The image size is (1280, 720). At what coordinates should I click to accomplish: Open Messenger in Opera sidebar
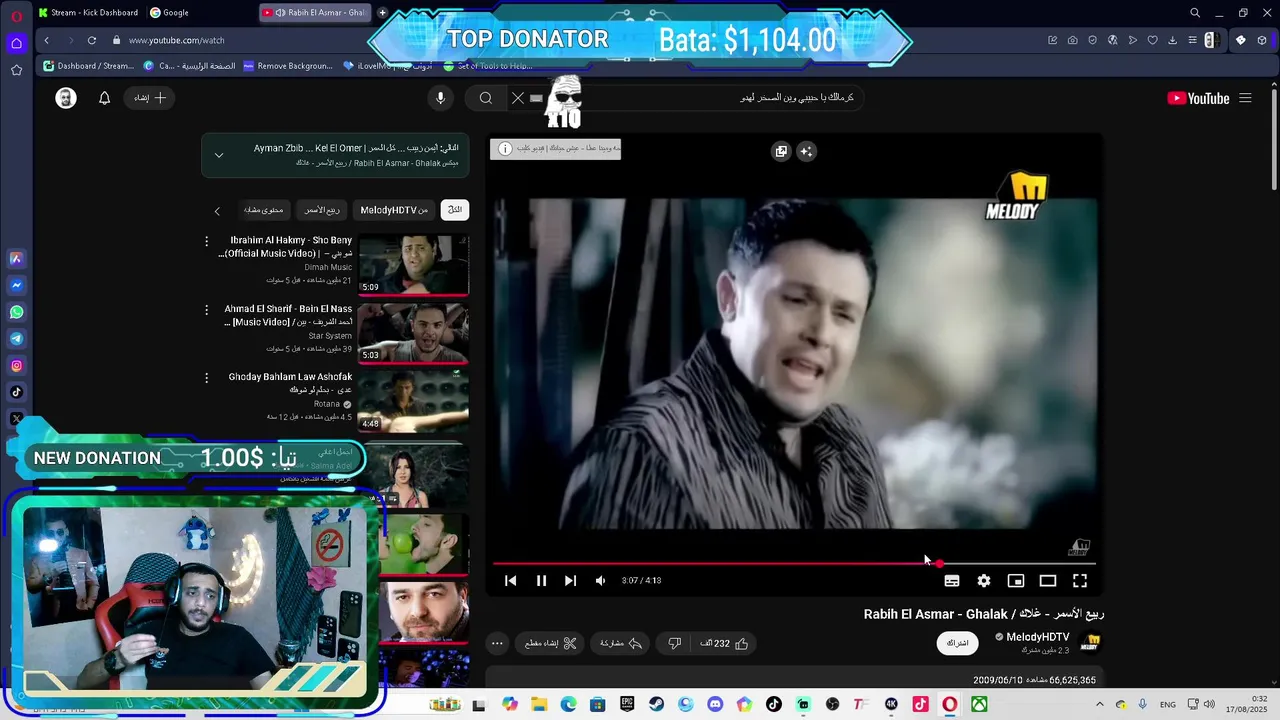click(16, 285)
